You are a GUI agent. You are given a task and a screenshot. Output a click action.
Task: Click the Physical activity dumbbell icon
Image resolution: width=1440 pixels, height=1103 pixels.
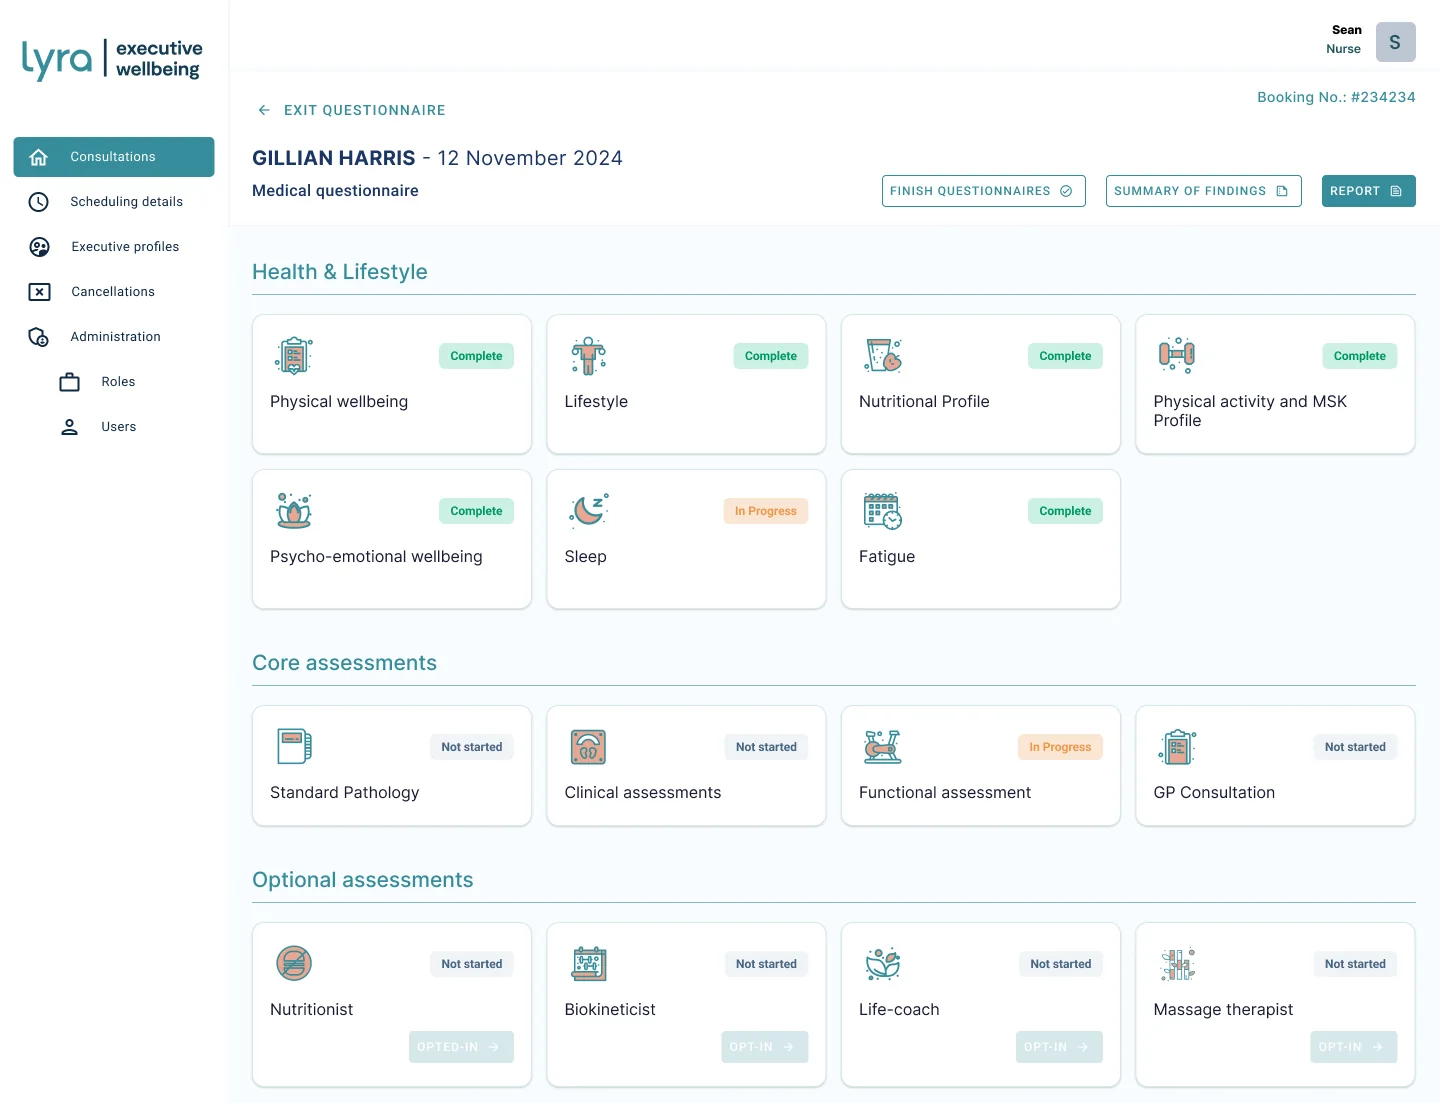click(1177, 356)
